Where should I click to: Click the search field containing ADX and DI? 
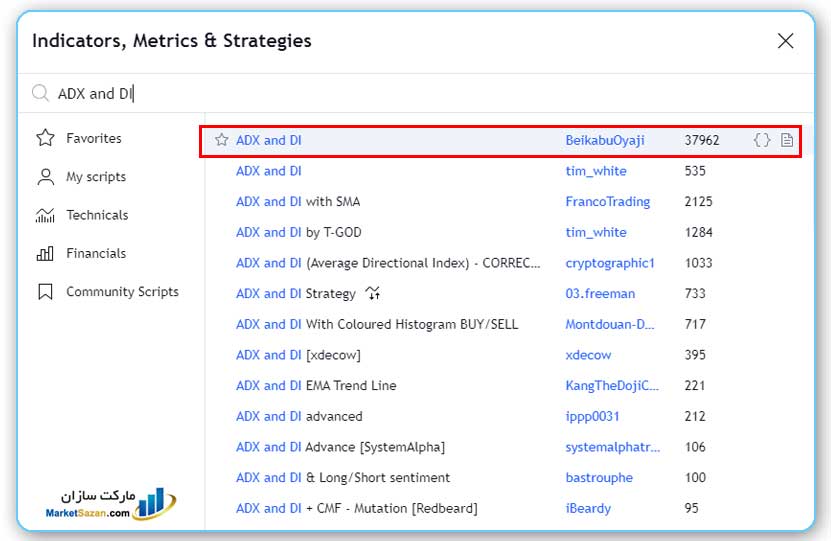400,93
